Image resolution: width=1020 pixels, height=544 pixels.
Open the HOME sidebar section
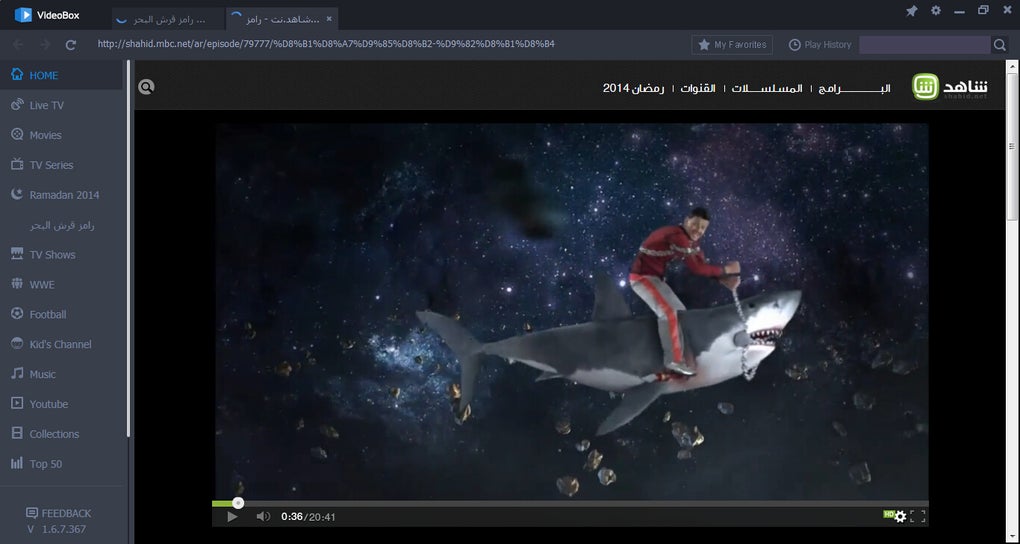pos(61,75)
